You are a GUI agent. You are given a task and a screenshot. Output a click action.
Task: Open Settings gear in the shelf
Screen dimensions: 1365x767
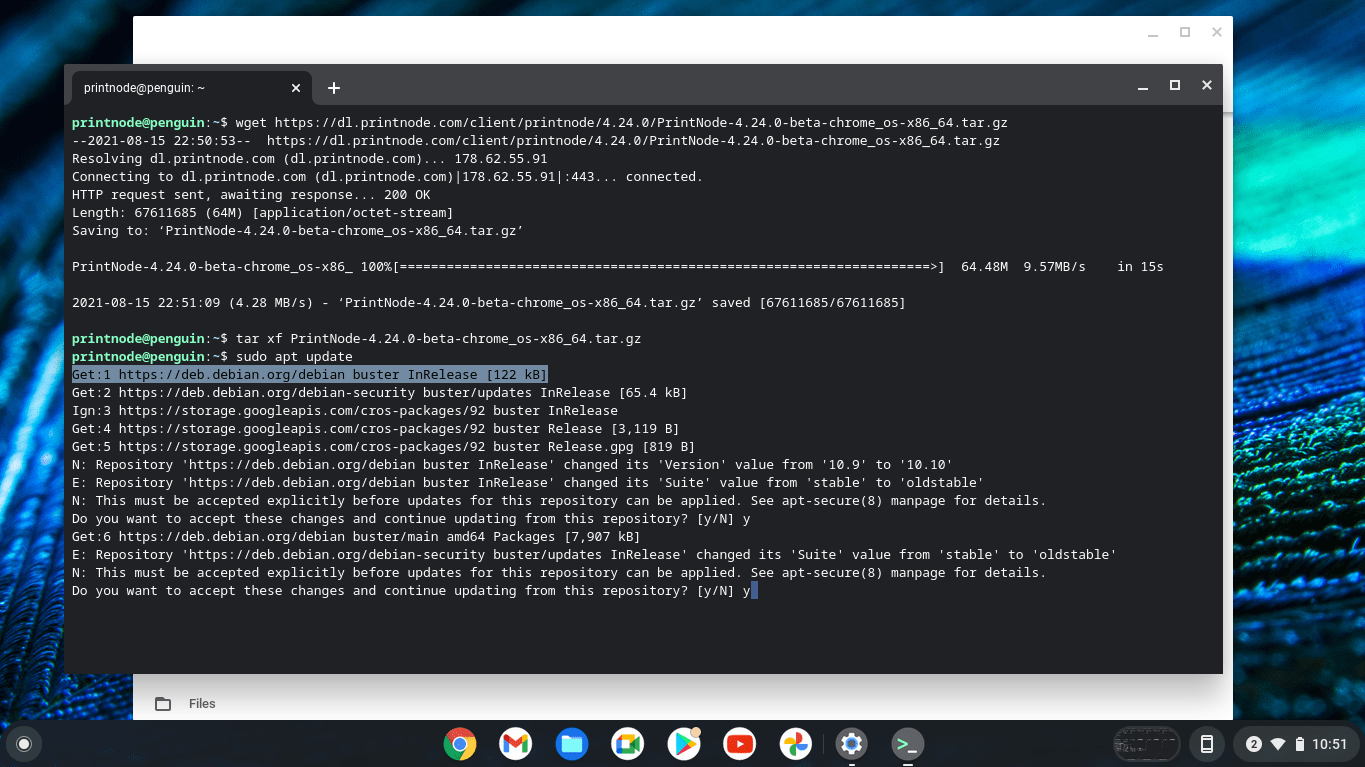[x=852, y=744]
